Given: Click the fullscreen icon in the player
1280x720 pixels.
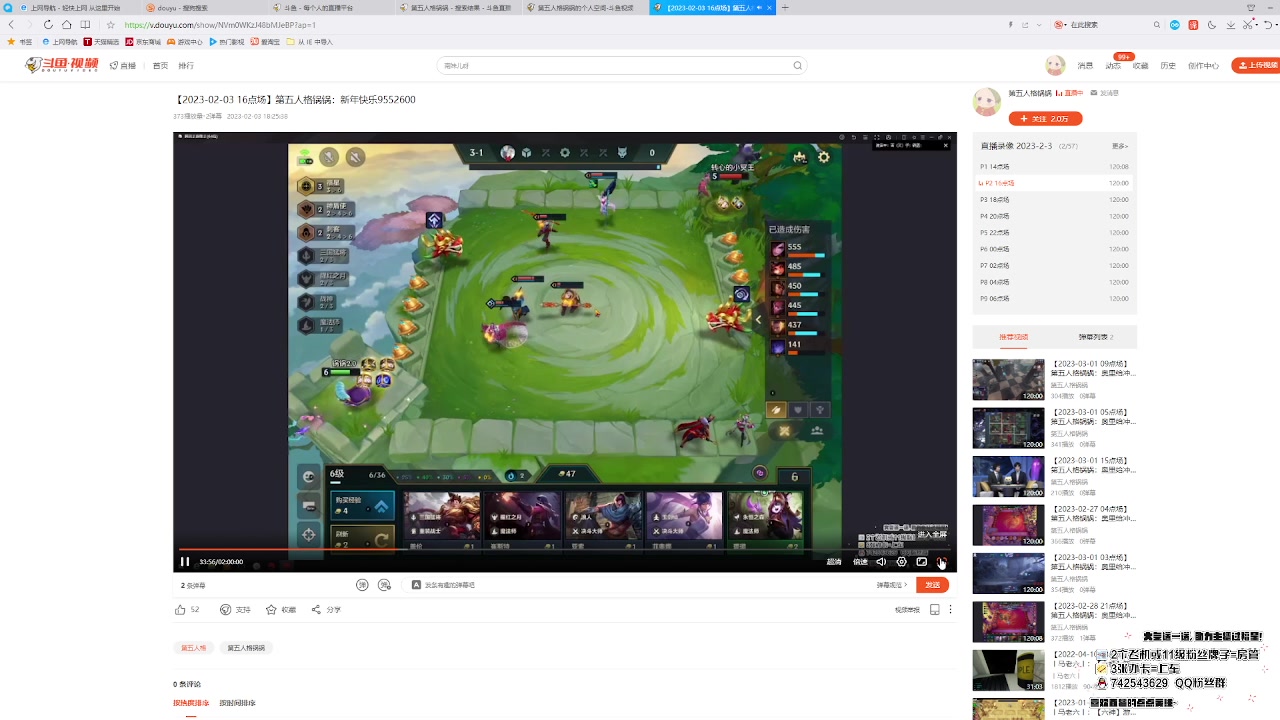Looking at the screenshot, I should click(x=941, y=562).
